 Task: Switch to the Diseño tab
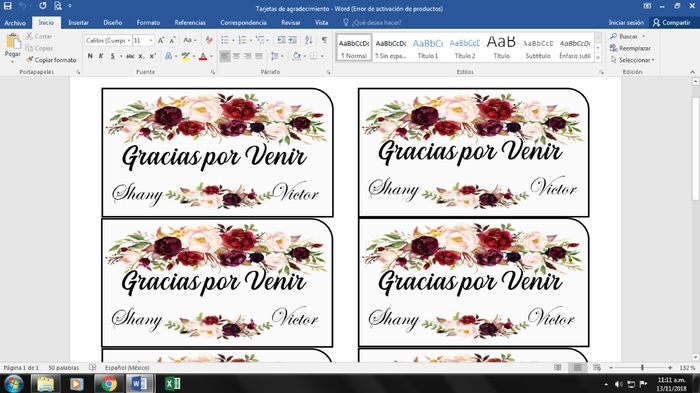tap(112, 22)
